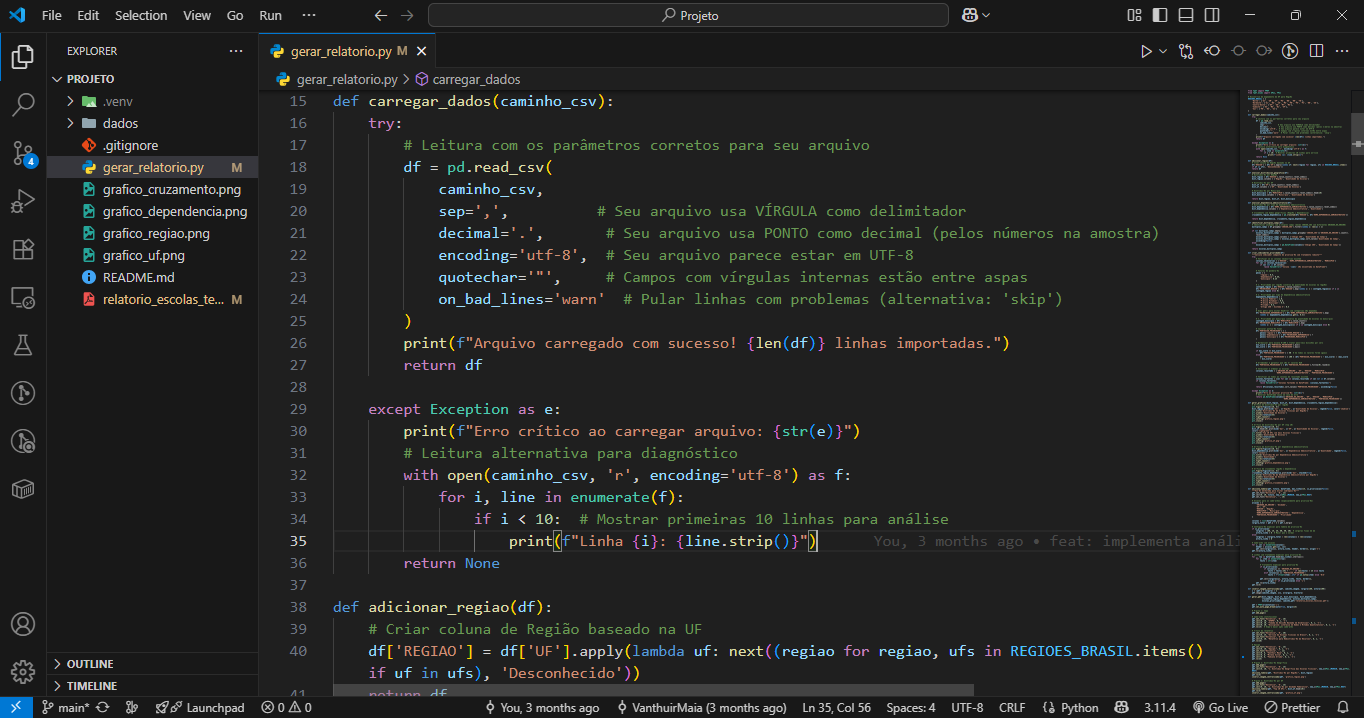Image resolution: width=1364 pixels, height=718 pixels.
Task: Click Go Live in the status bar
Action: pyautogui.click(x=1220, y=707)
